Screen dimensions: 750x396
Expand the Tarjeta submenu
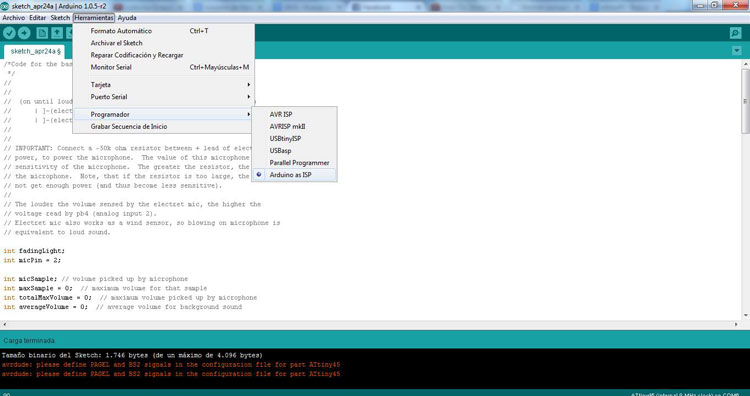pyautogui.click(x=164, y=85)
